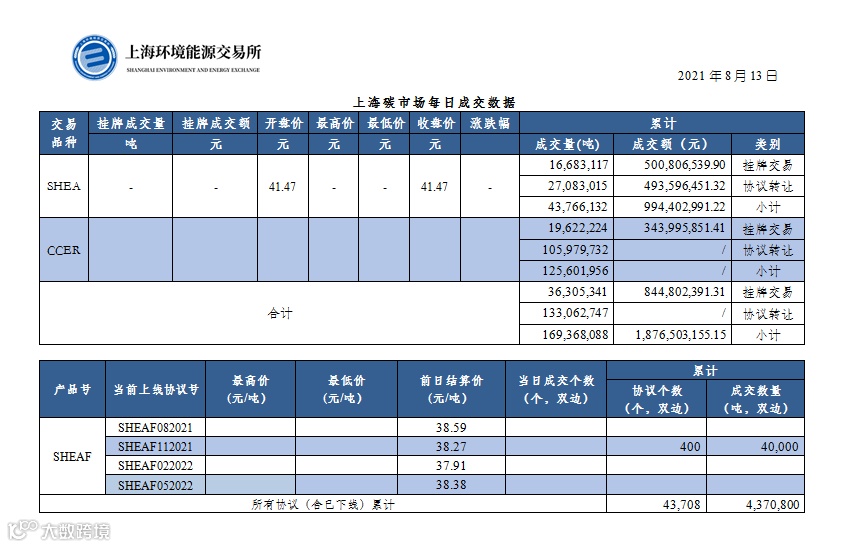Viewport: 842px width, 547px height.
Task: Select the title 上海碳市场每日成交数据
Action: [x=434, y=102]
